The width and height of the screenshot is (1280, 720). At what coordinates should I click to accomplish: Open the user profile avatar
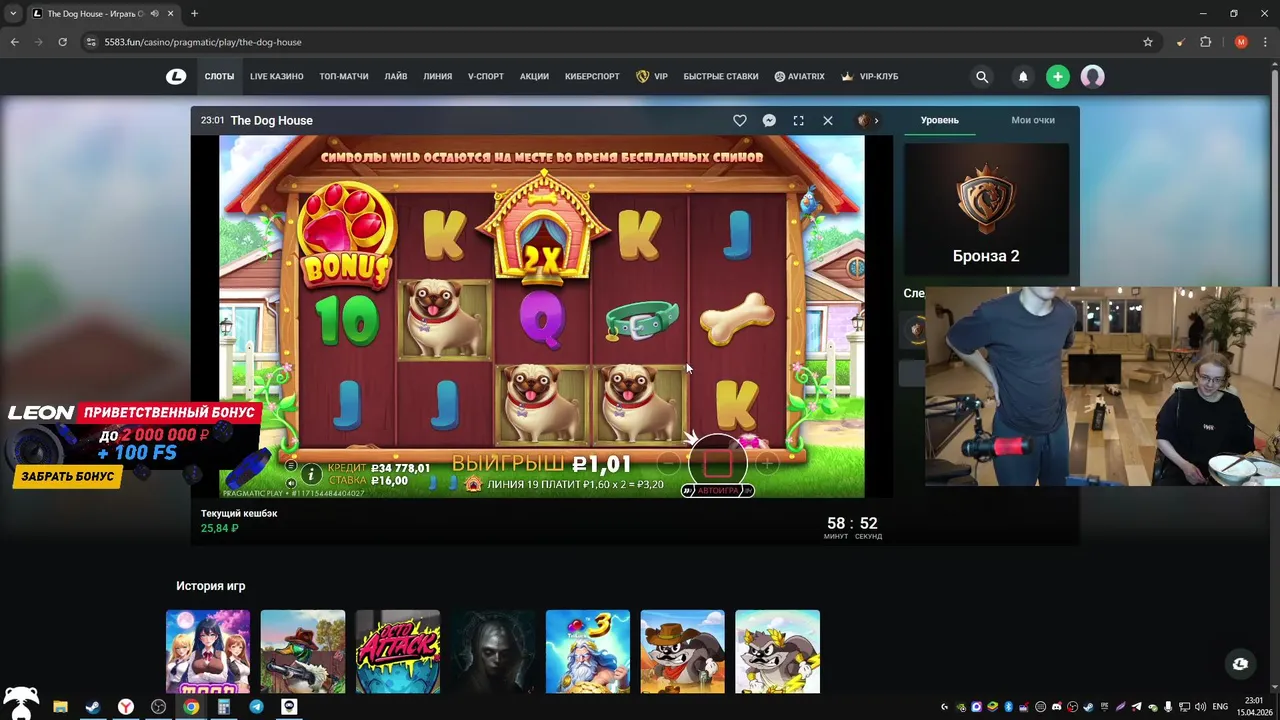point(1092,77)
